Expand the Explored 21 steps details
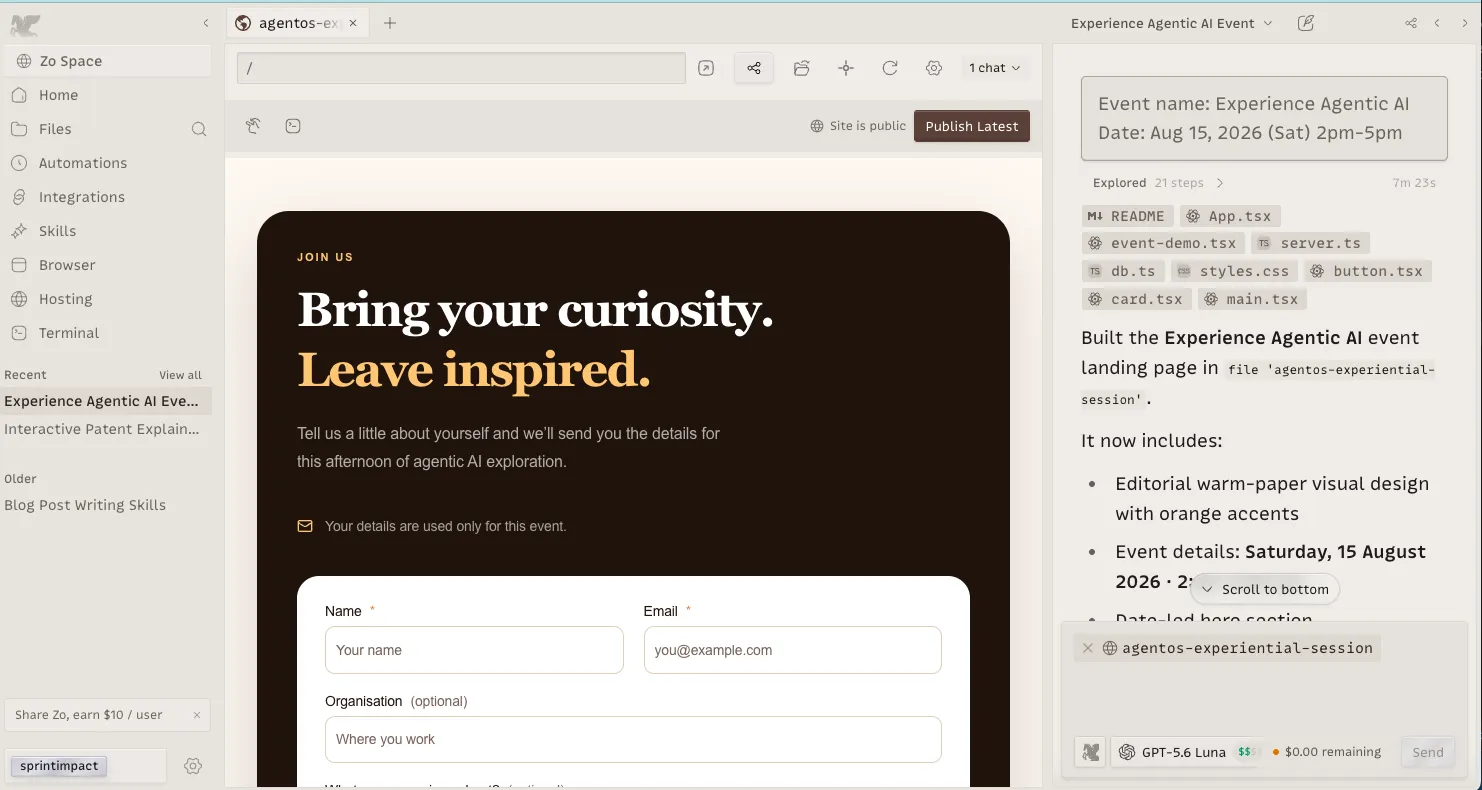The image size is (1482, 790). click(x=1158, y=183)
